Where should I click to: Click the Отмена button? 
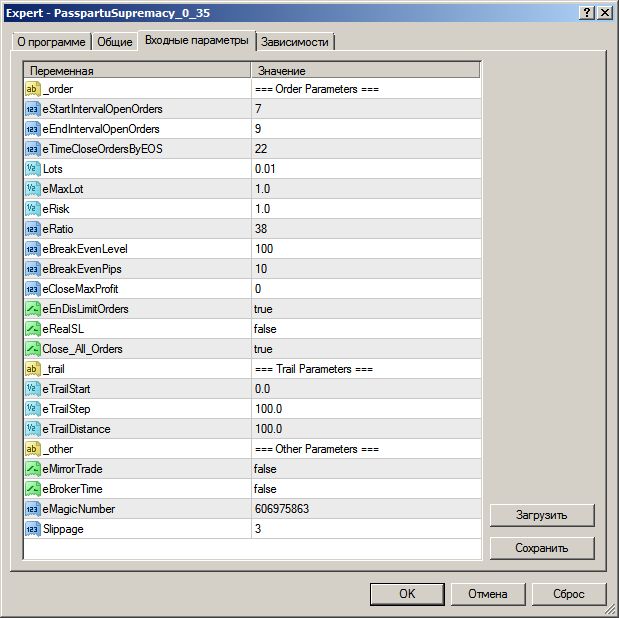point(488,594)
